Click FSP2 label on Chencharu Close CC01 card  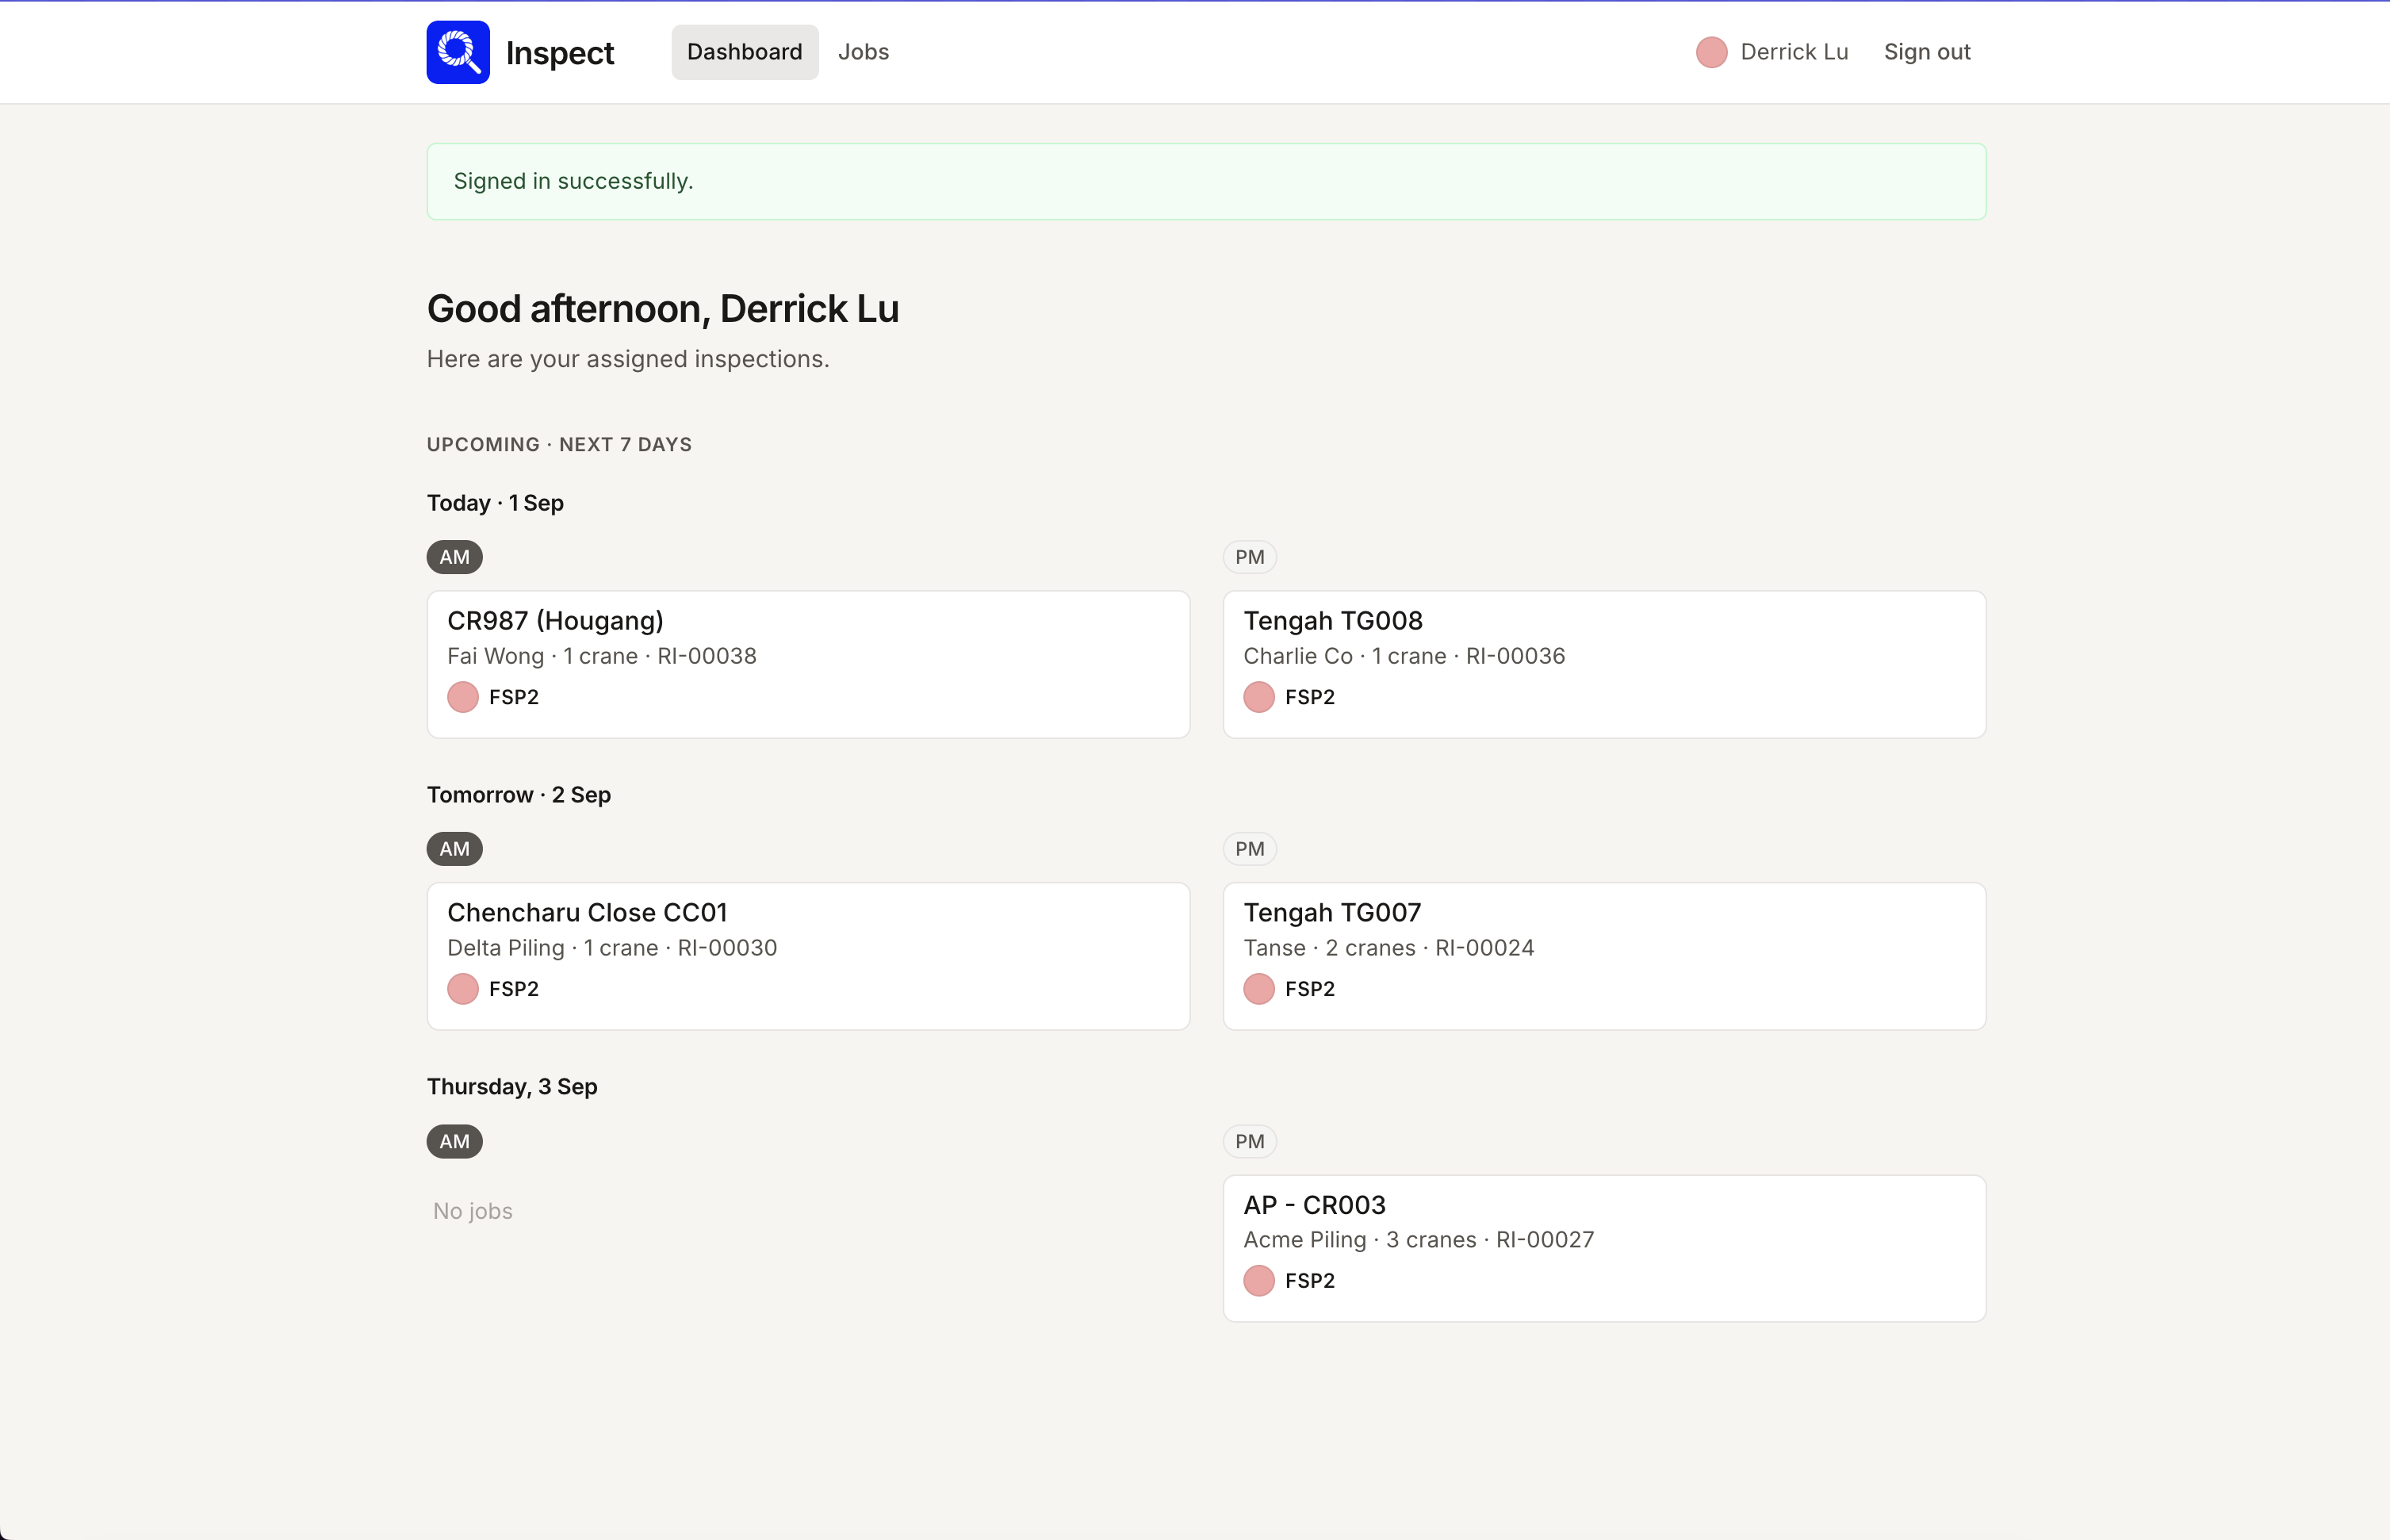click(514, 989)
